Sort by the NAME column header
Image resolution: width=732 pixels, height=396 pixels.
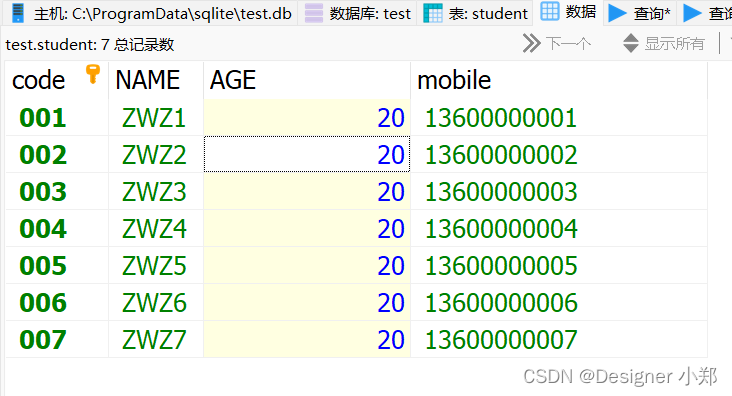[x=156, y=80]
